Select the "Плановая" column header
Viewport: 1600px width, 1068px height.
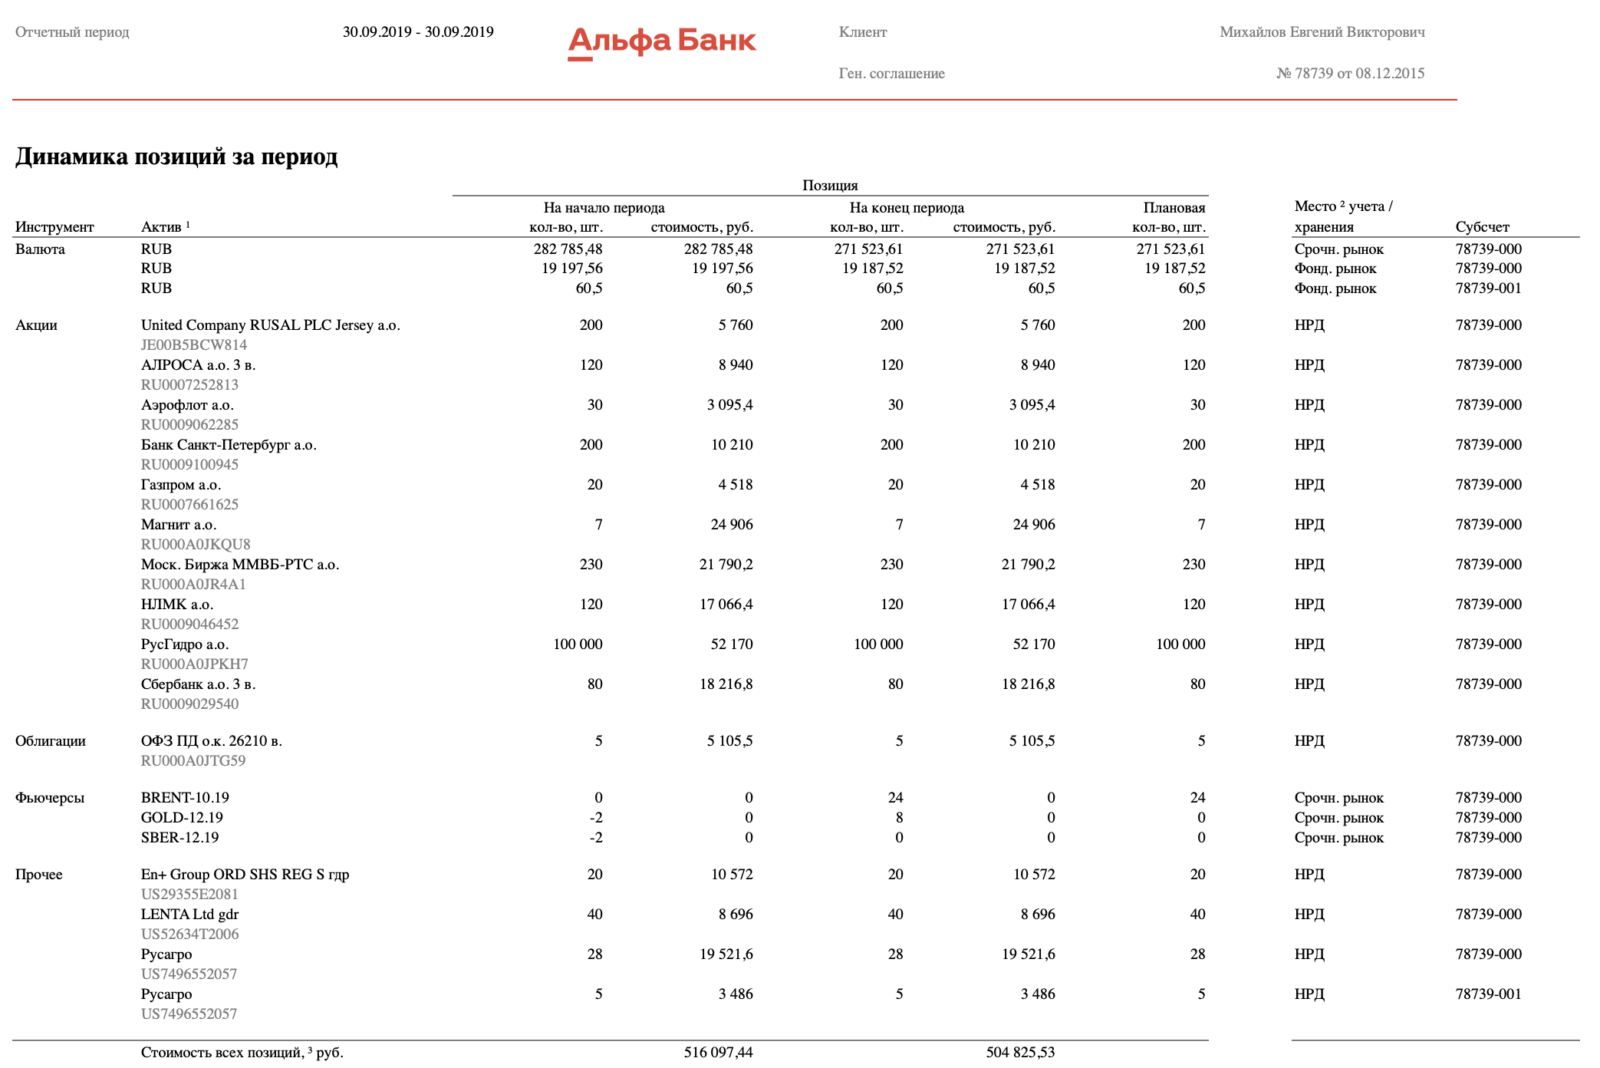[1174, 208]
